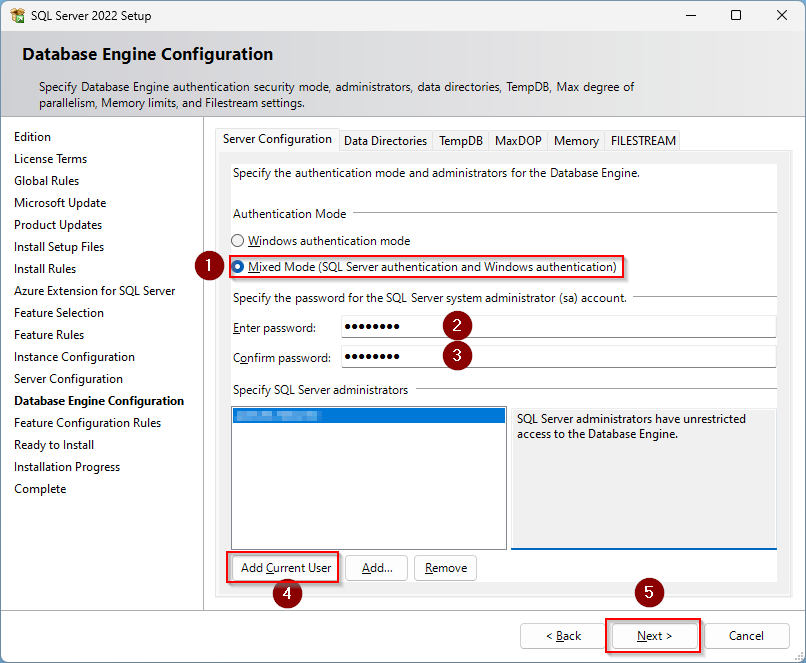Click the SQL Server Setup title bar icon

click(17, 16)
